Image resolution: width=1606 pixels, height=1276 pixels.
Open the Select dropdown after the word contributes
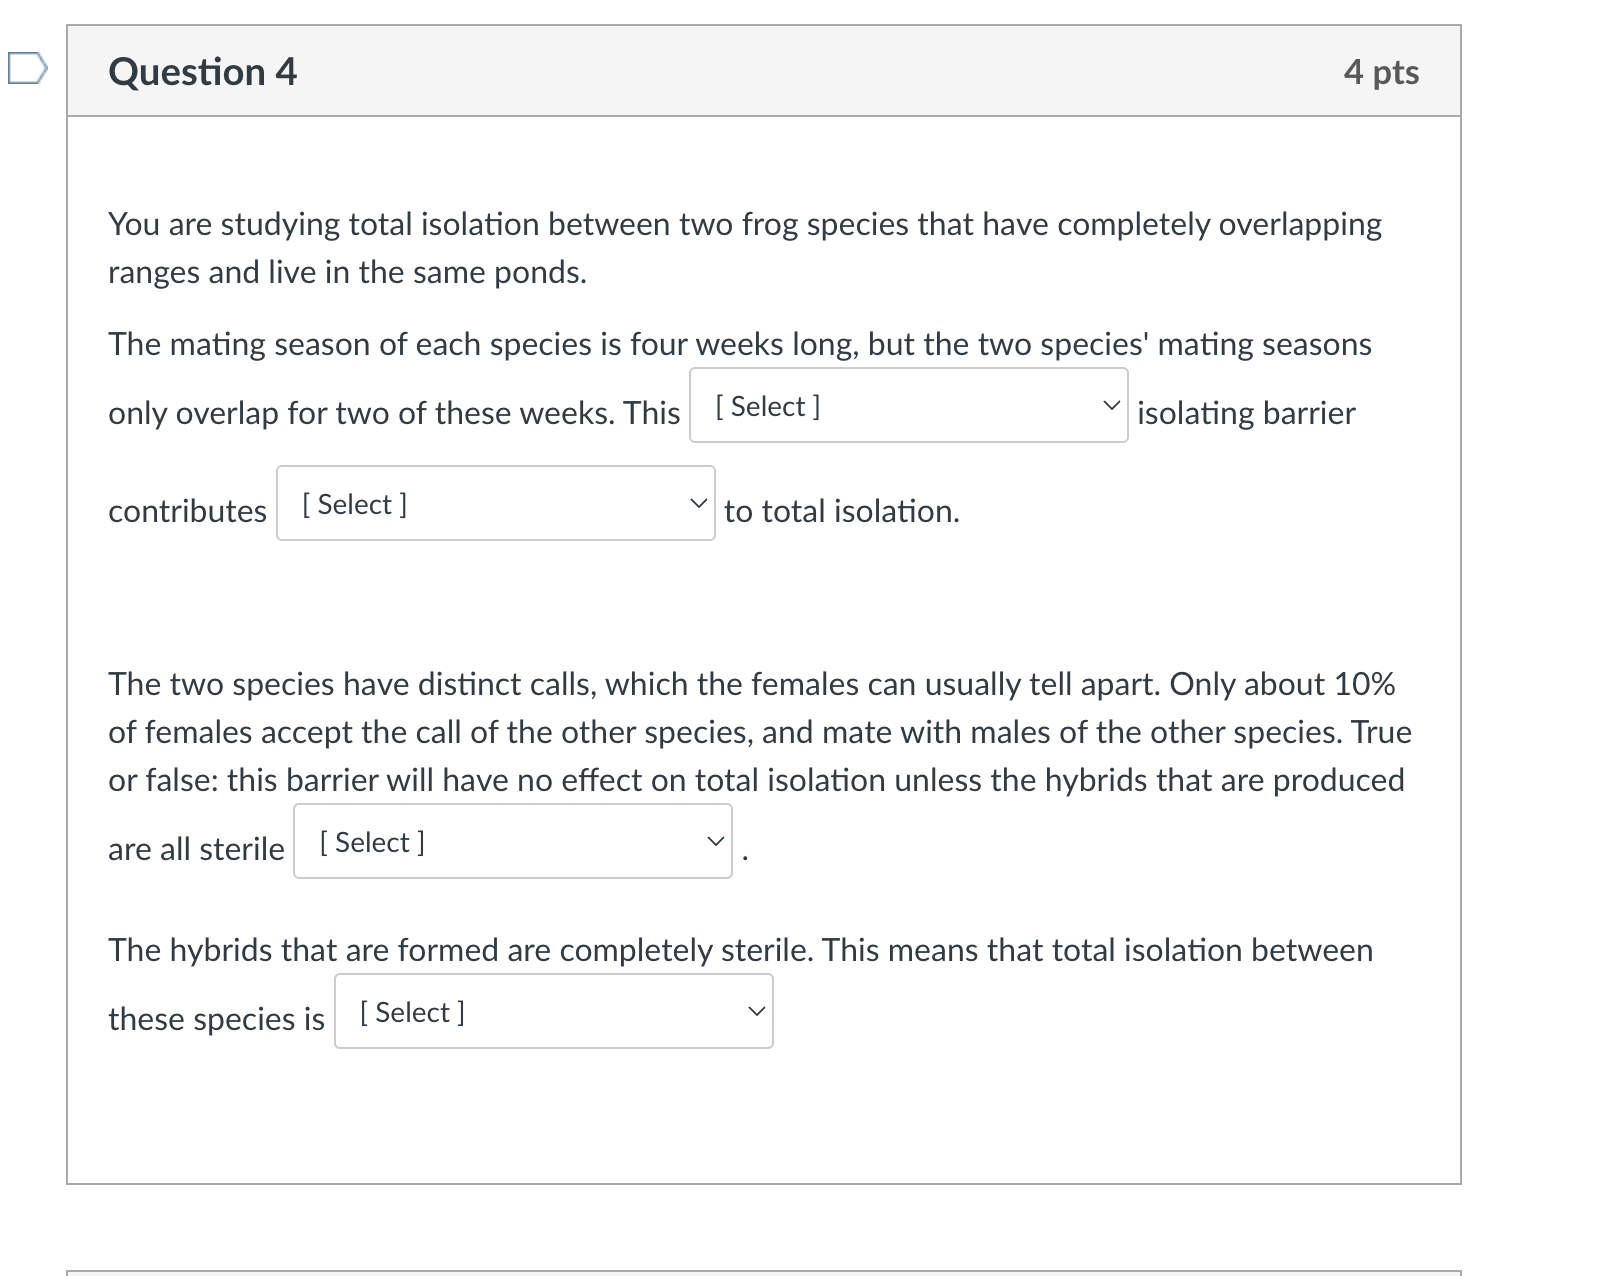(x=494, y=504)
